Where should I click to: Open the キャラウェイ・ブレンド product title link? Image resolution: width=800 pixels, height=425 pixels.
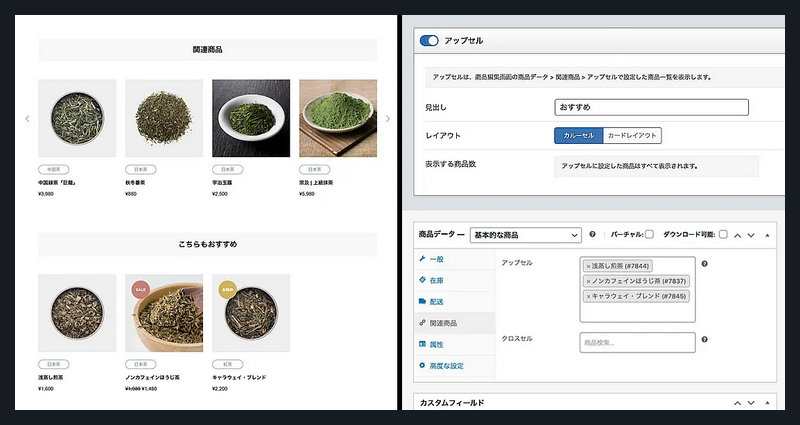click(239, 378)
